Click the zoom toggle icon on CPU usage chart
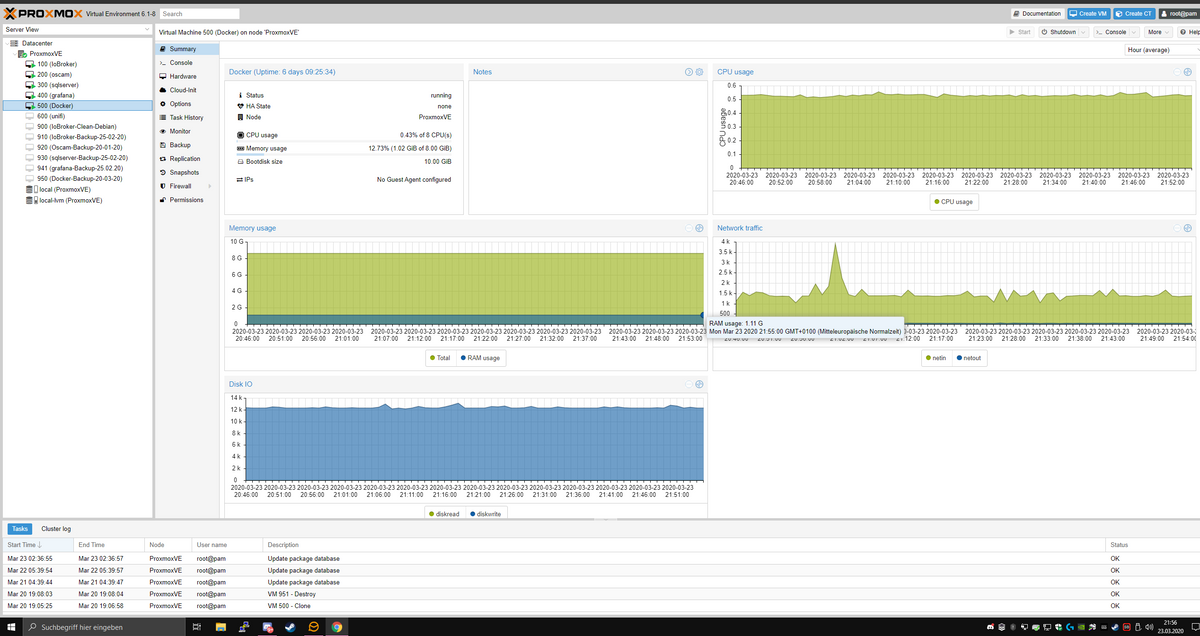The width and height of the screenshot is (1200, 636). click(x=1188, y=72)
